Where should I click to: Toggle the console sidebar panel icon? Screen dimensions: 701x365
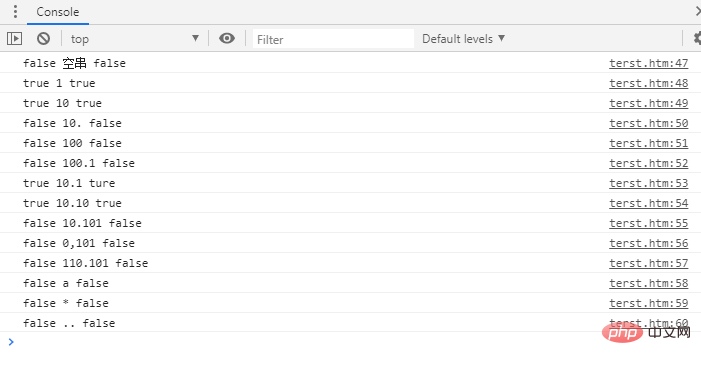[x=14, y=38]
